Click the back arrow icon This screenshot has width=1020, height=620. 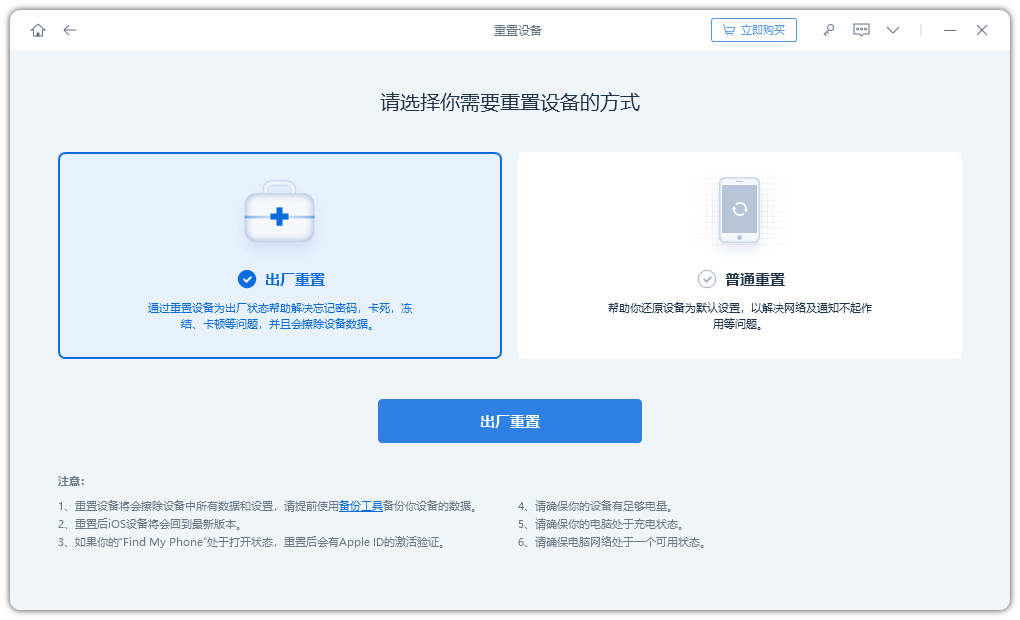click(70, 30)
